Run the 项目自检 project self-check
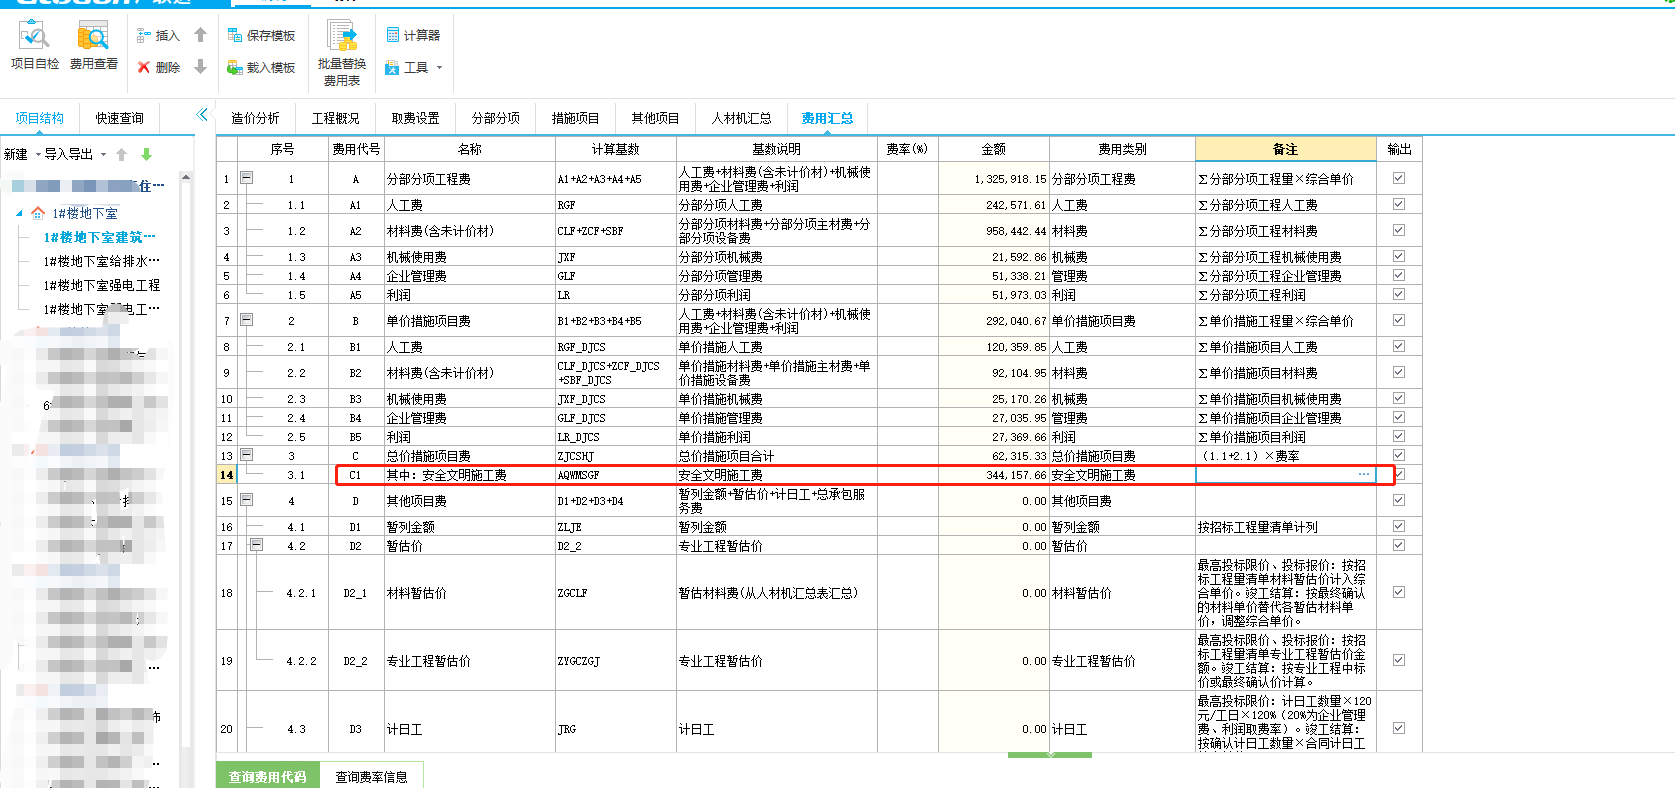The width and height of the screenshot is (1675, 788). coord(35,46)
